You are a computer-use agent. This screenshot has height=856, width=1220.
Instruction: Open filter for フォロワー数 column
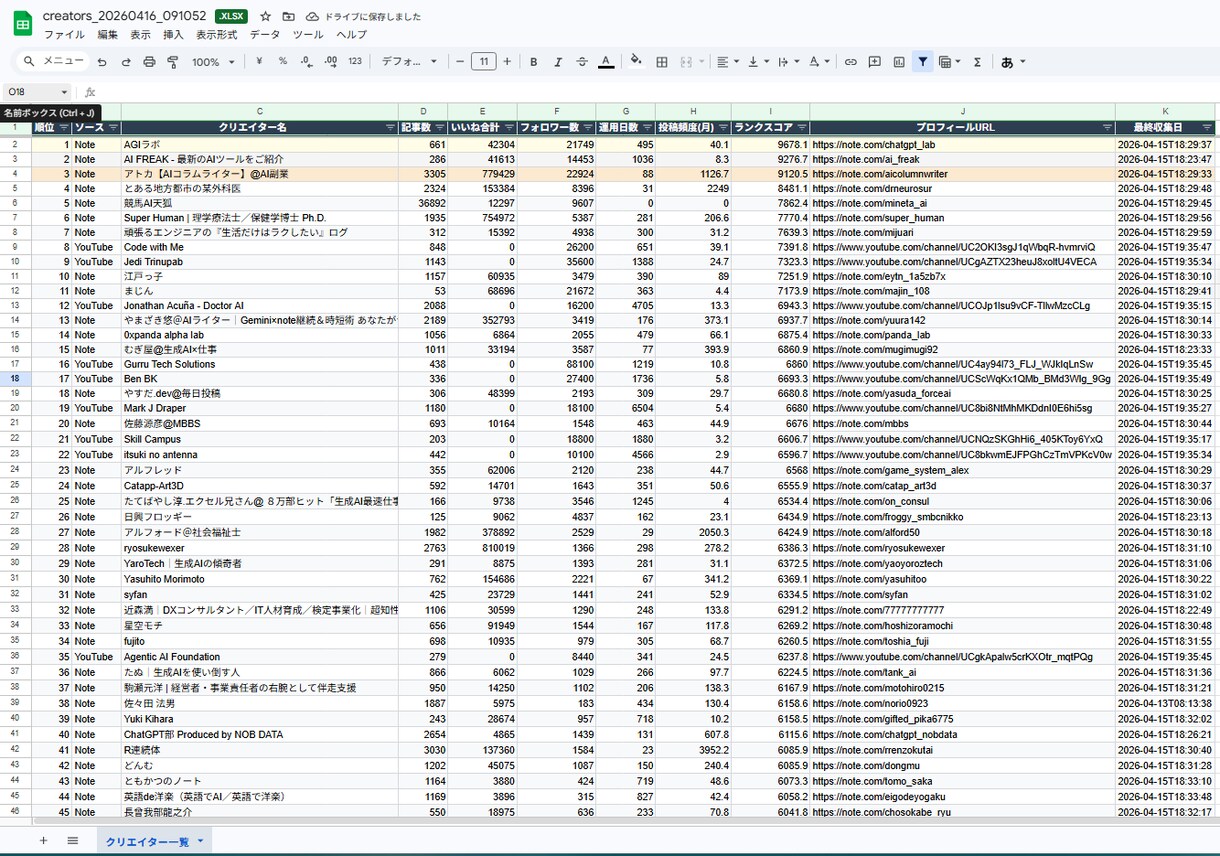click(x=587, y=128)
